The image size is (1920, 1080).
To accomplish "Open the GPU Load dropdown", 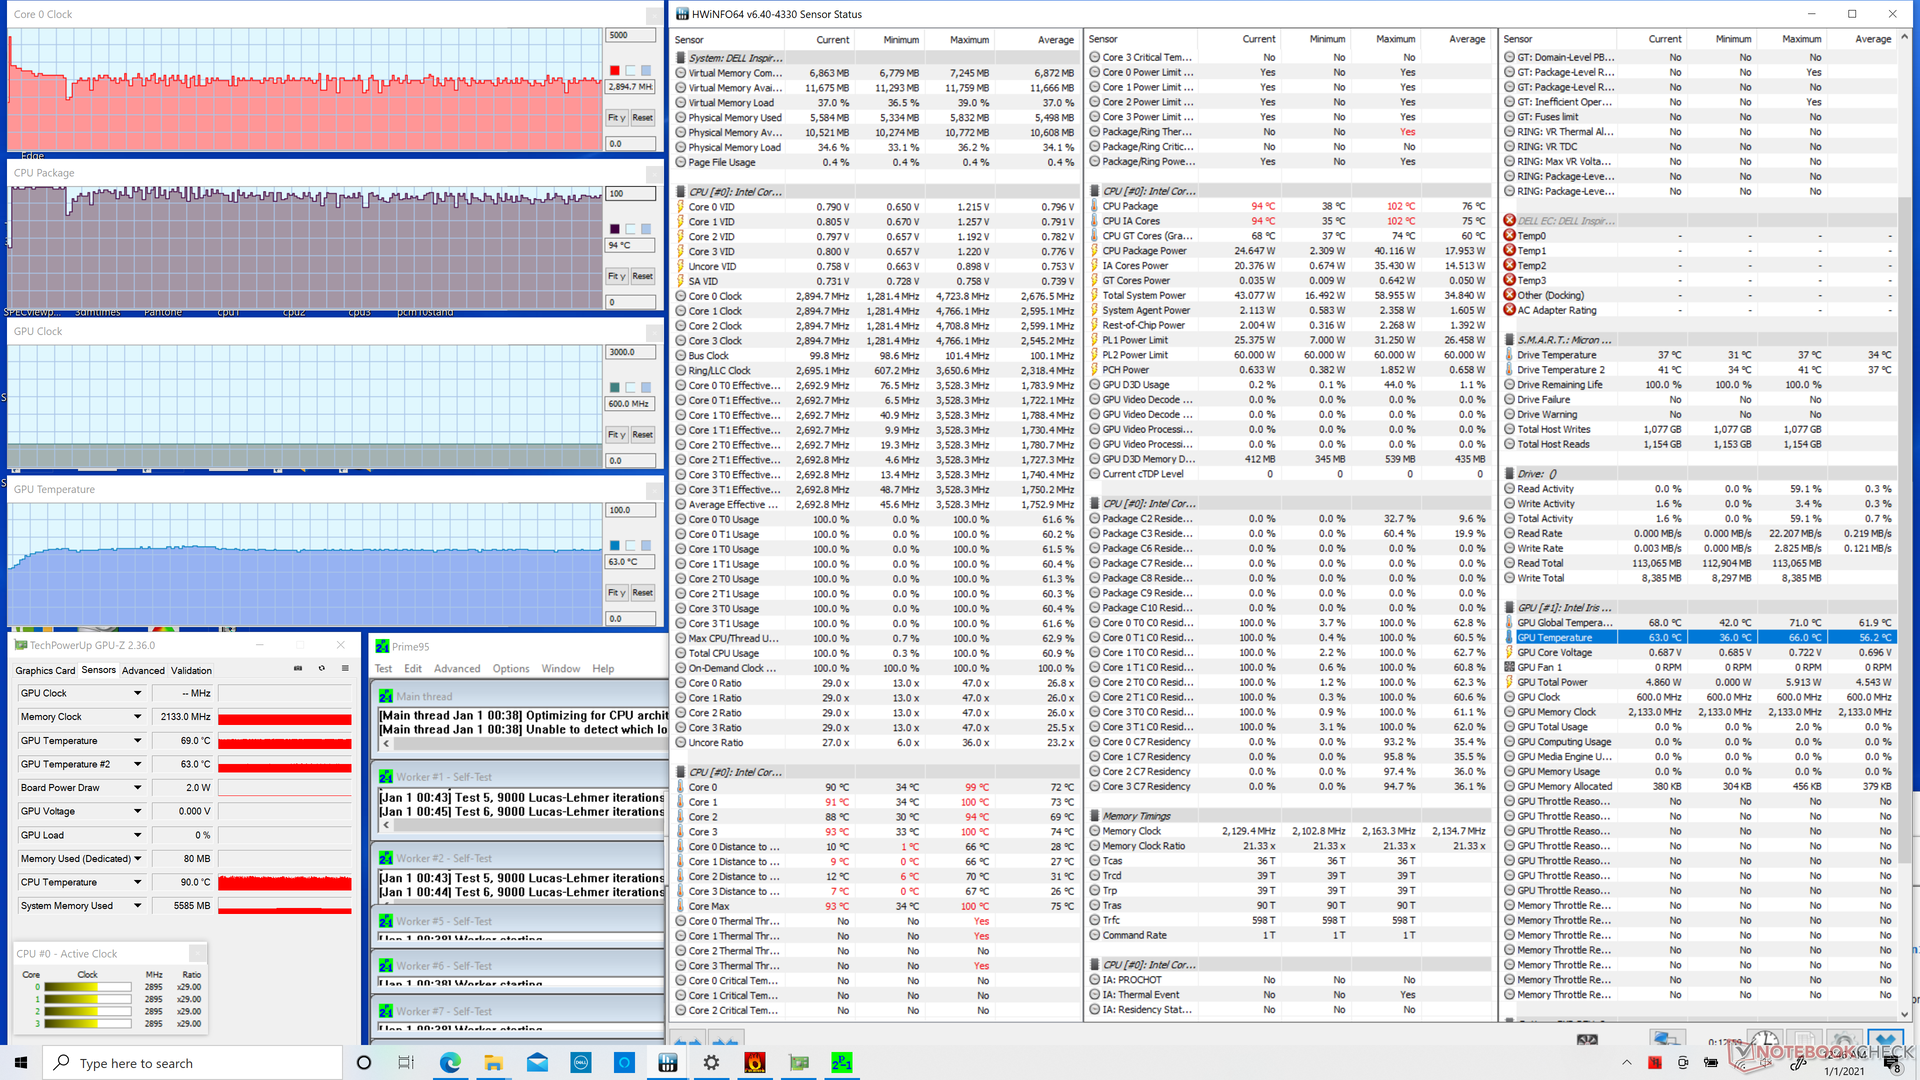I will click(137, 835).
